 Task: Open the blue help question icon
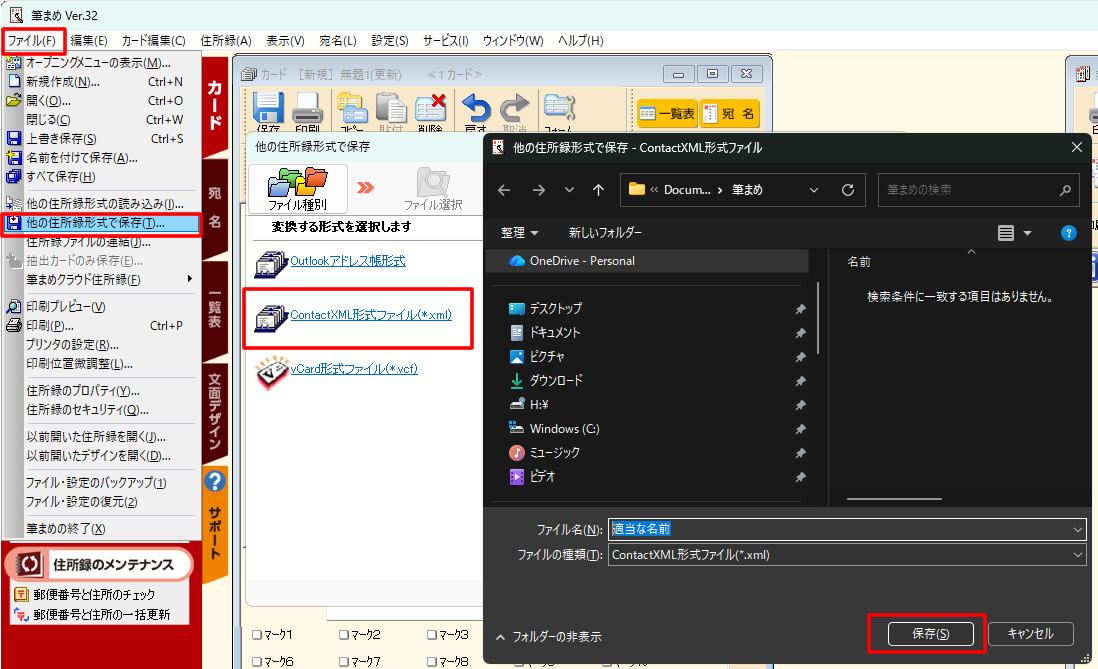[x=1068, y=233]
